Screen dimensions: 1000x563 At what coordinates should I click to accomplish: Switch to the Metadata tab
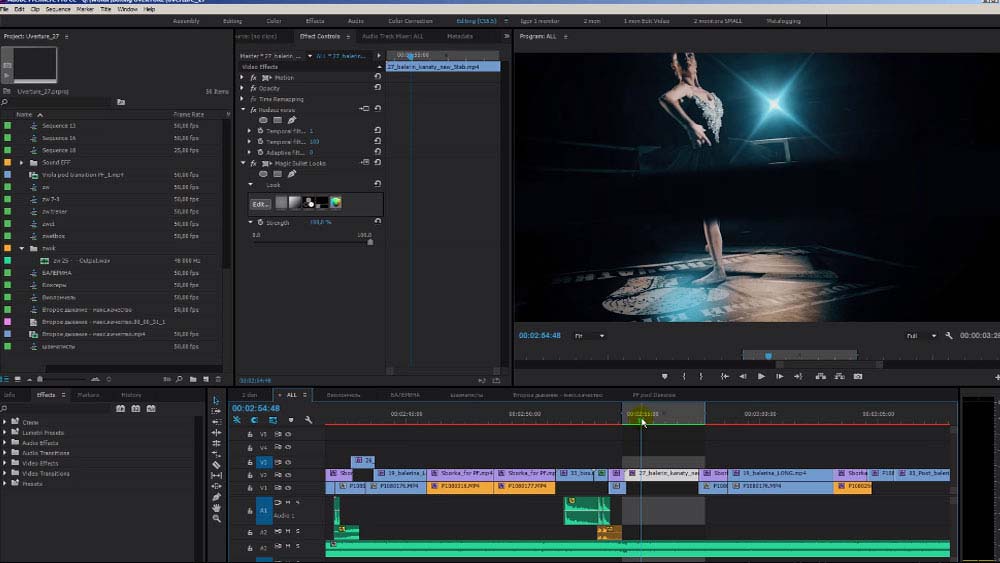click(x=460, y=36)
